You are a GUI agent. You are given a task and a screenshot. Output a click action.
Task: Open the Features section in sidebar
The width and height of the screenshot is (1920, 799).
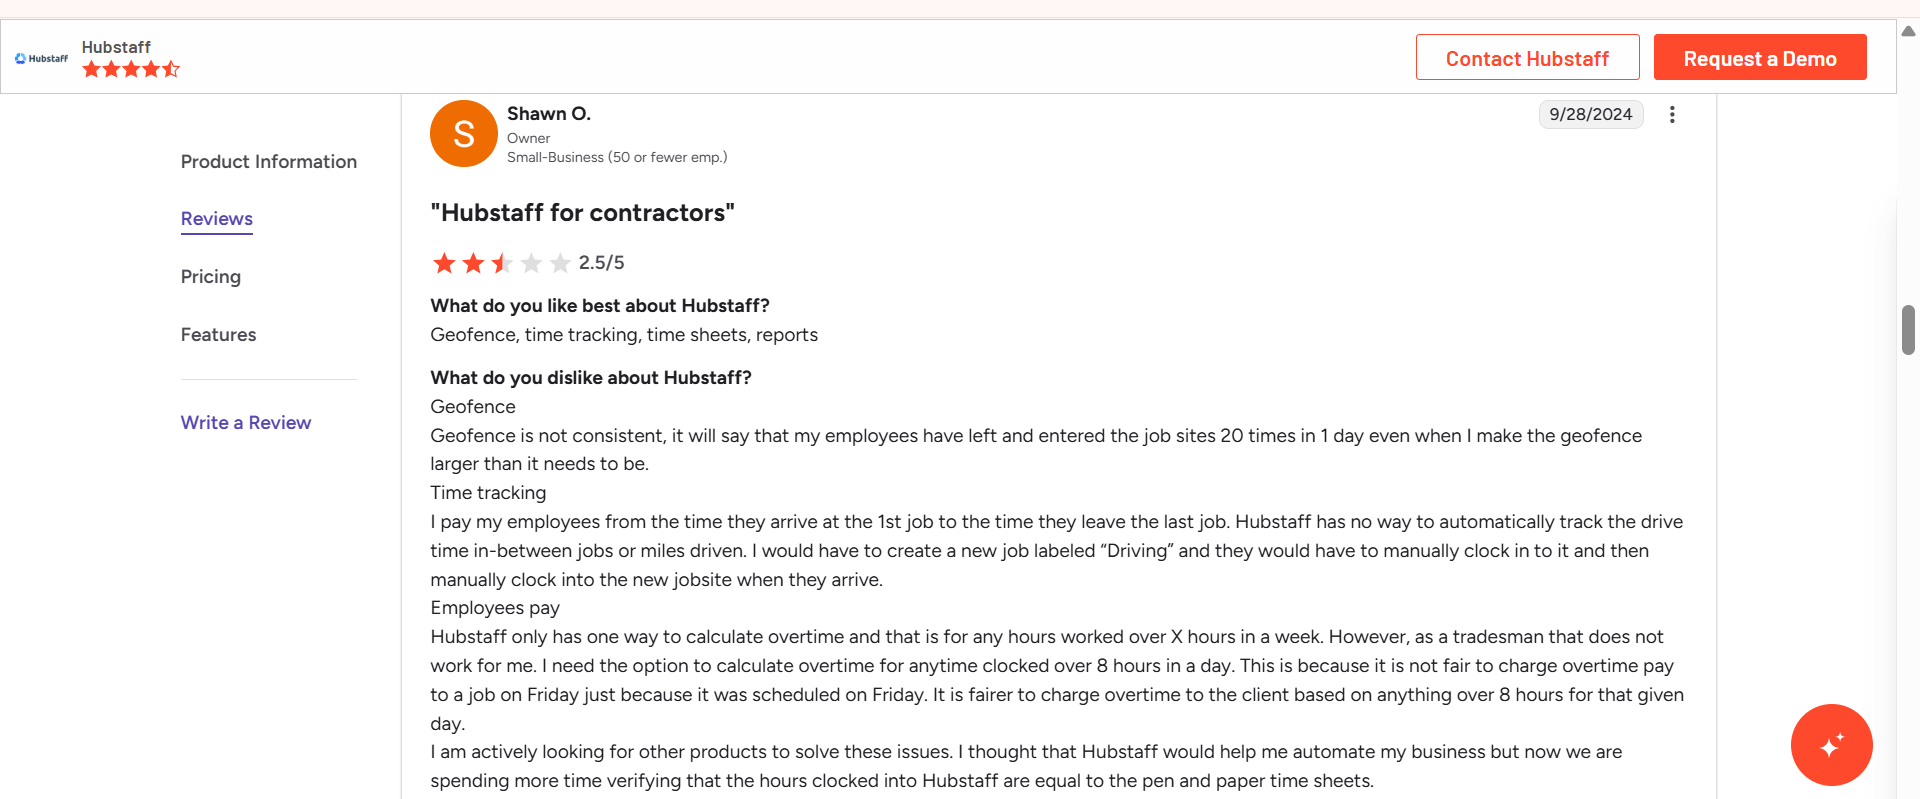click(219, 335)
